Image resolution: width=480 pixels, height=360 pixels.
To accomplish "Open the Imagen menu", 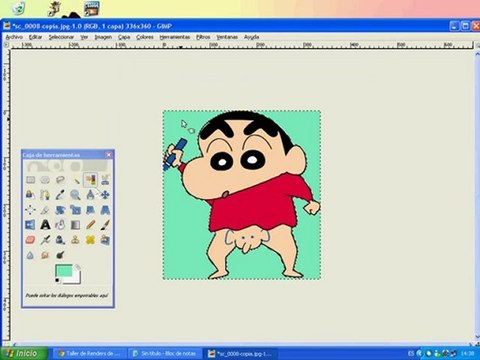I will (x=103, y=37).
